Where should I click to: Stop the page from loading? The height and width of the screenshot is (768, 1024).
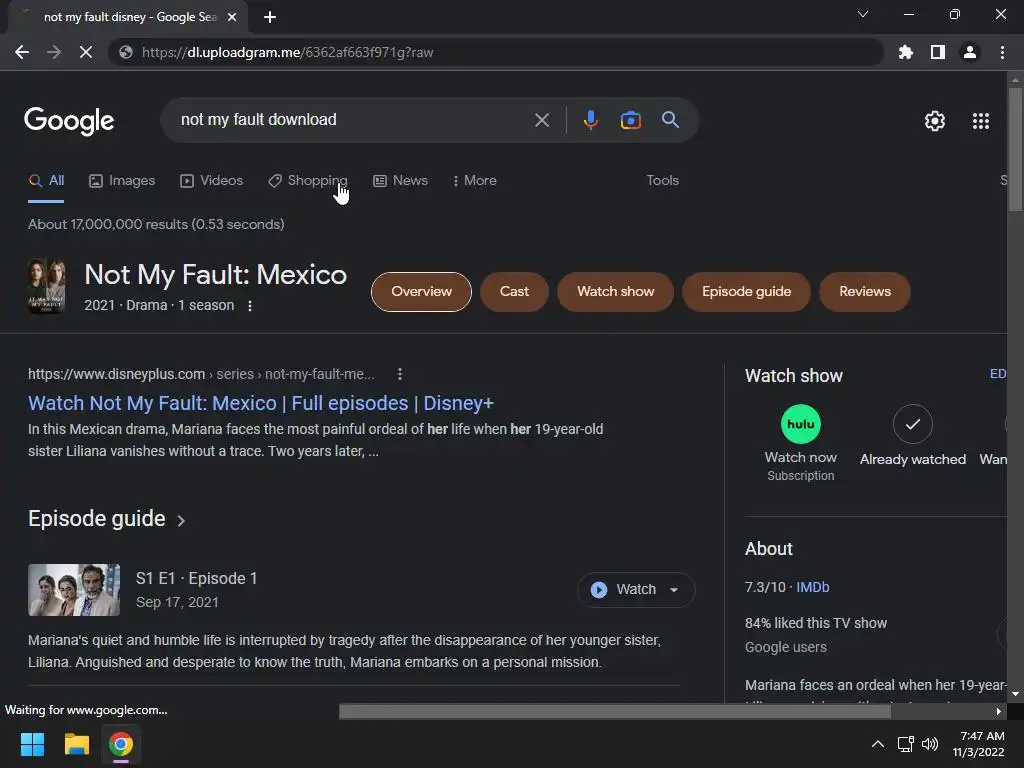[x=86, y=52]
